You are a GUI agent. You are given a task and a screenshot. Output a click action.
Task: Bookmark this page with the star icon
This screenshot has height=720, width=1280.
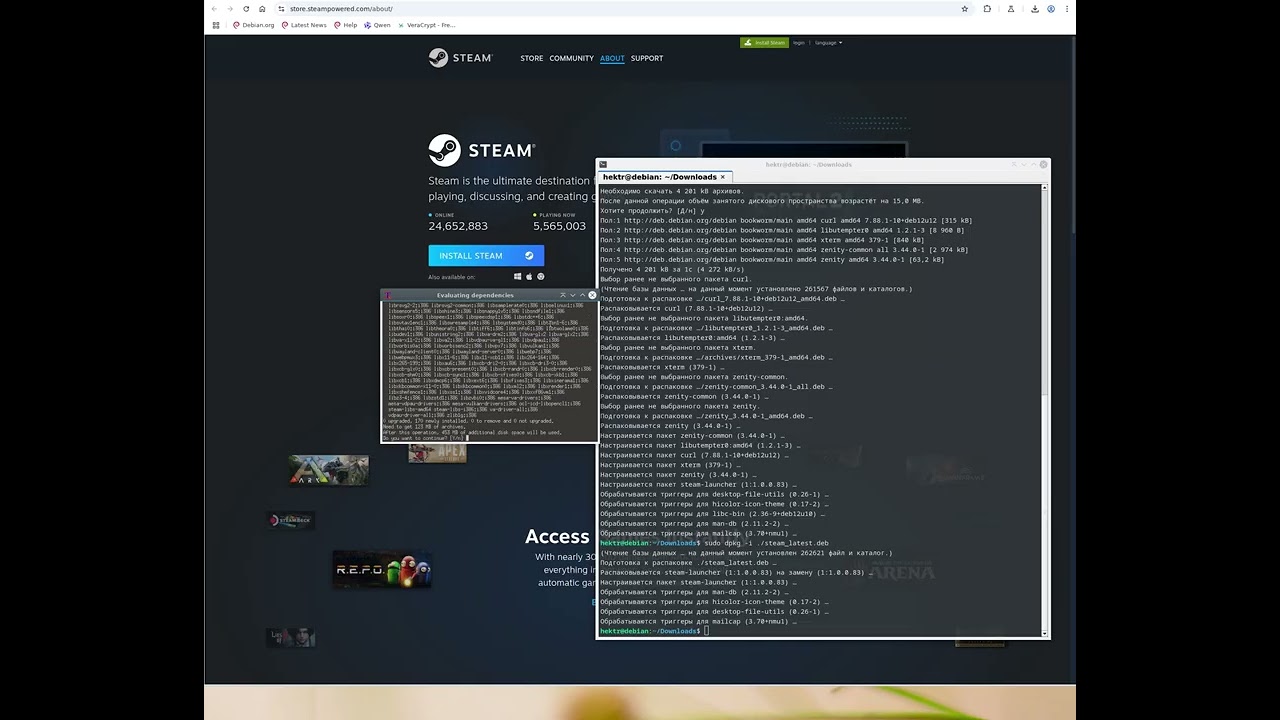(965, 8)
